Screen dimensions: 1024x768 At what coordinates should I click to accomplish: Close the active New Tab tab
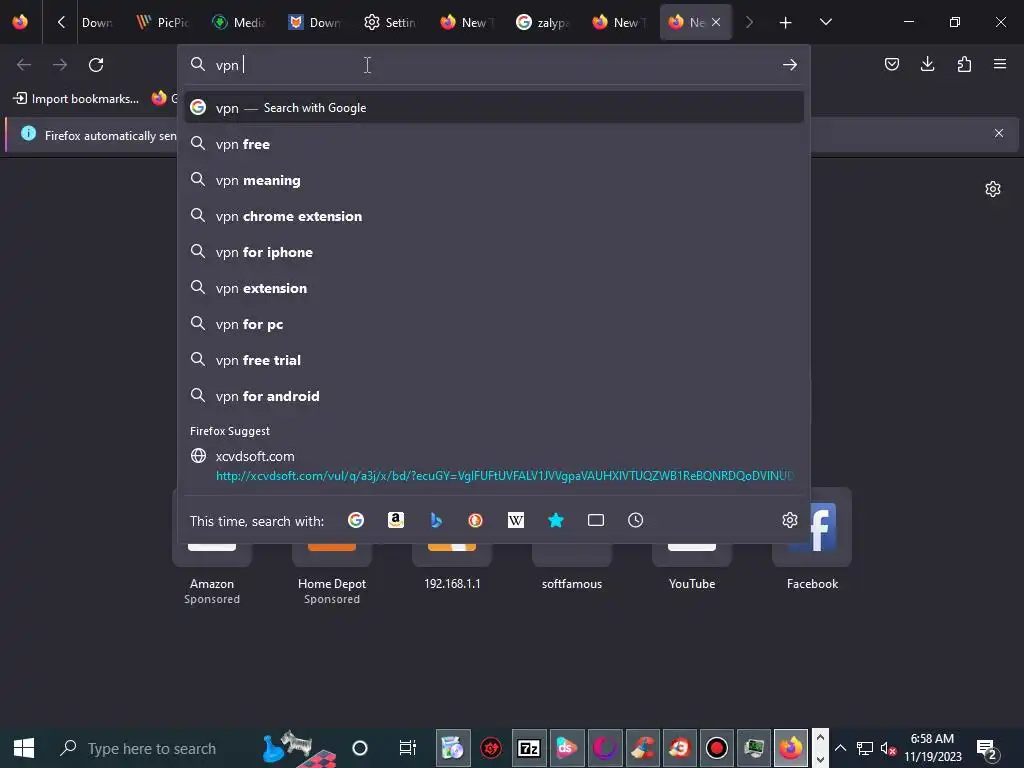(x=716, y=22)
